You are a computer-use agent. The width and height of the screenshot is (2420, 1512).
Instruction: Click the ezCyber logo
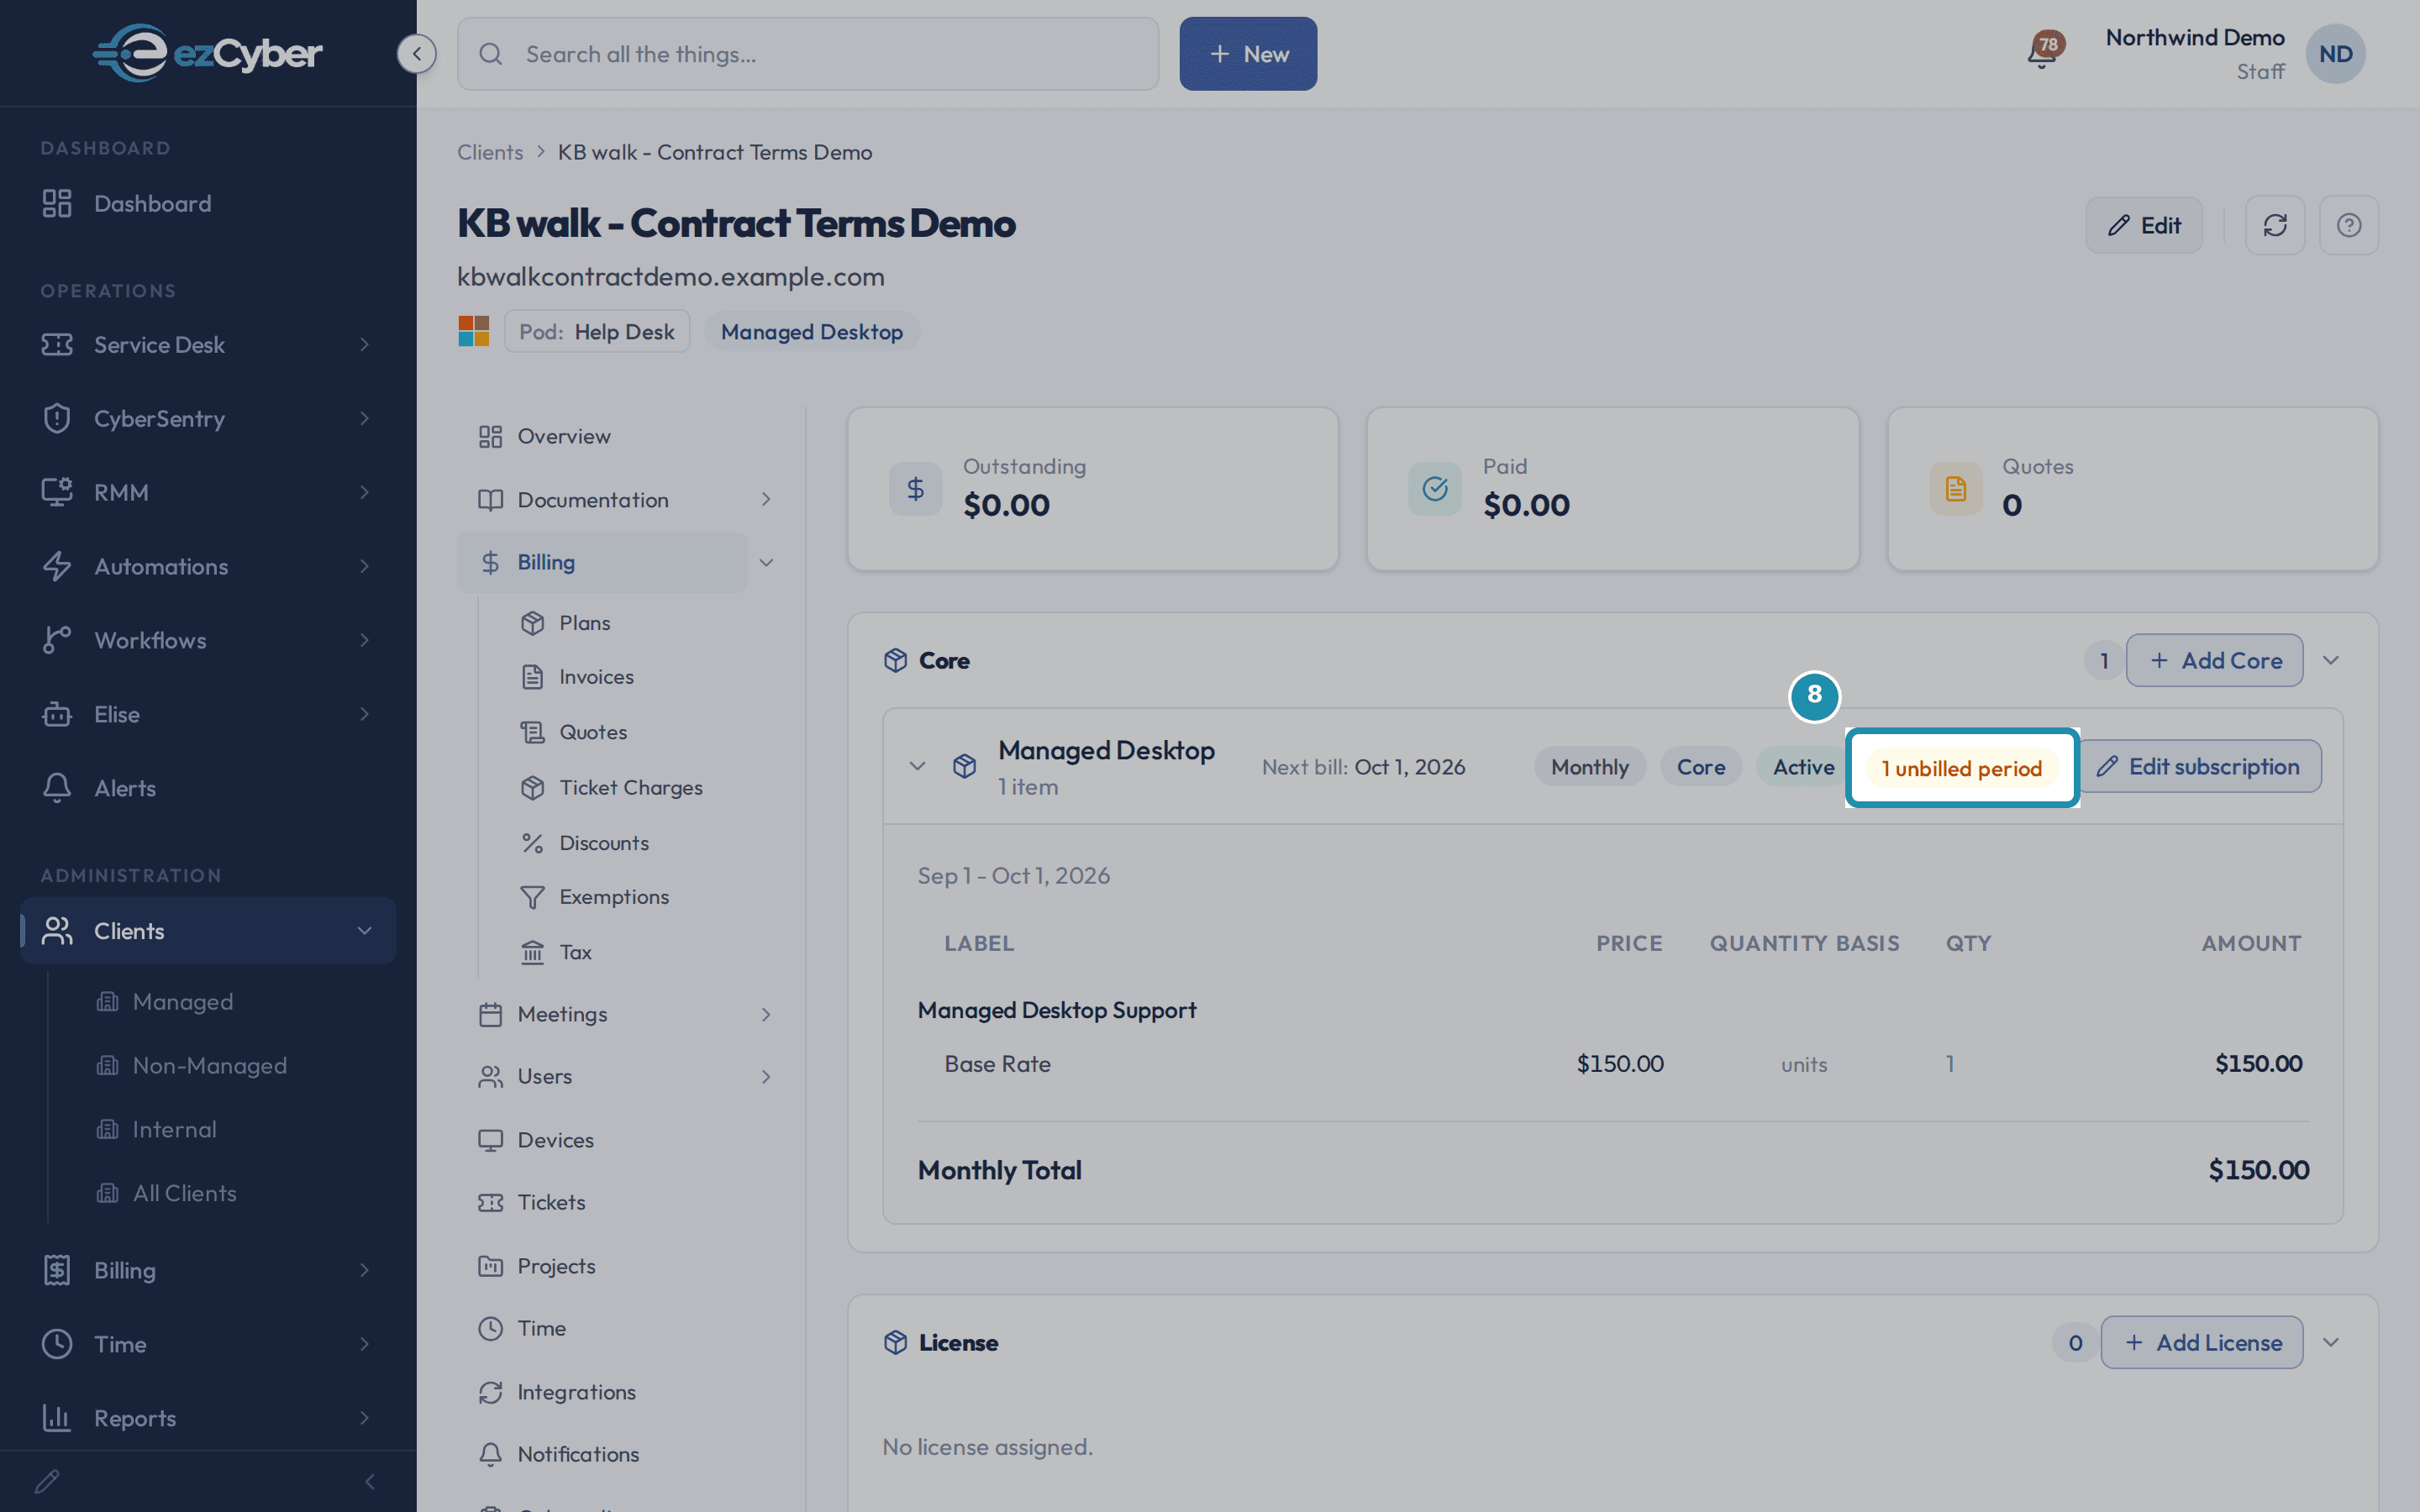click(x=208, y=53)
